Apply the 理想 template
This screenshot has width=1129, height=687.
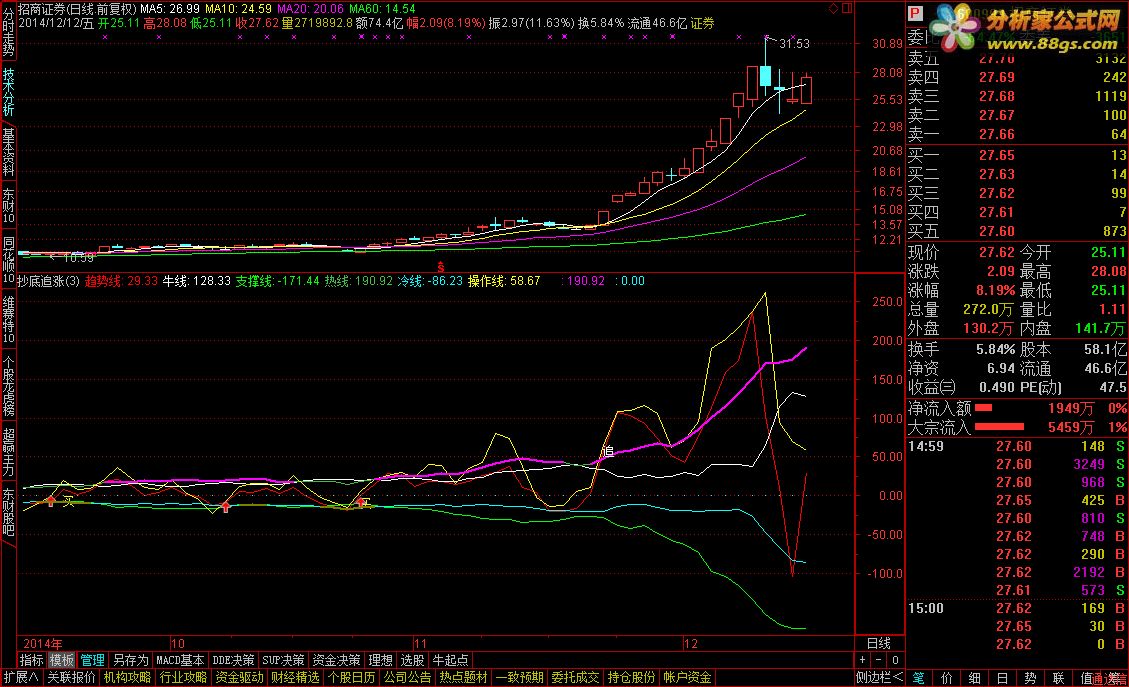[x=381, y=660]
